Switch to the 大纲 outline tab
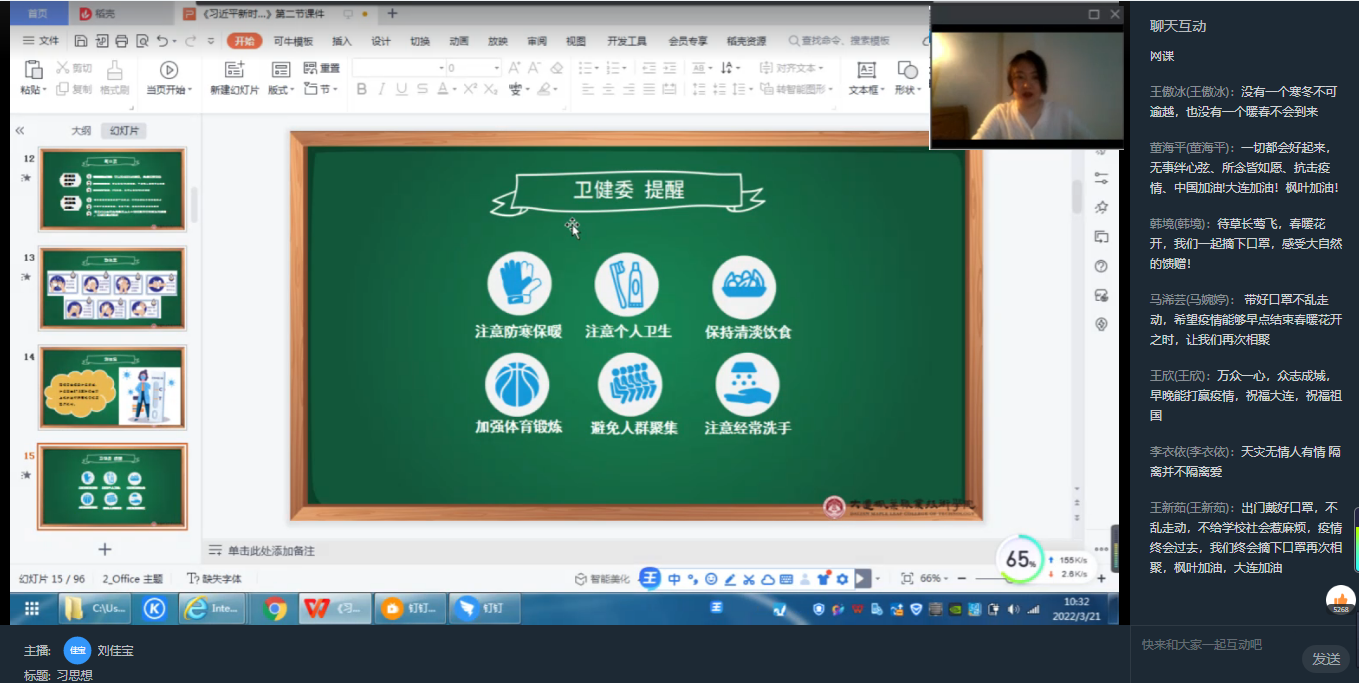Screen dimensions: 1359x683 pos(81,131)
